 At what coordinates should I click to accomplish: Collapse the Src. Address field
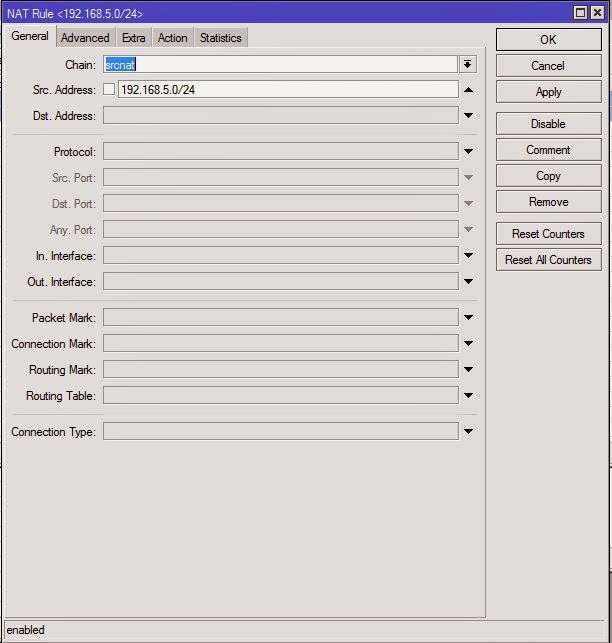tap(468, 89)
